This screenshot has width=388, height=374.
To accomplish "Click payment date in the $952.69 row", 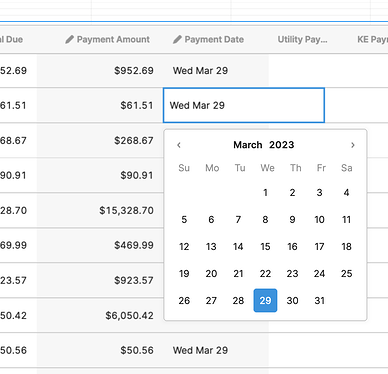I will (216, 71).
